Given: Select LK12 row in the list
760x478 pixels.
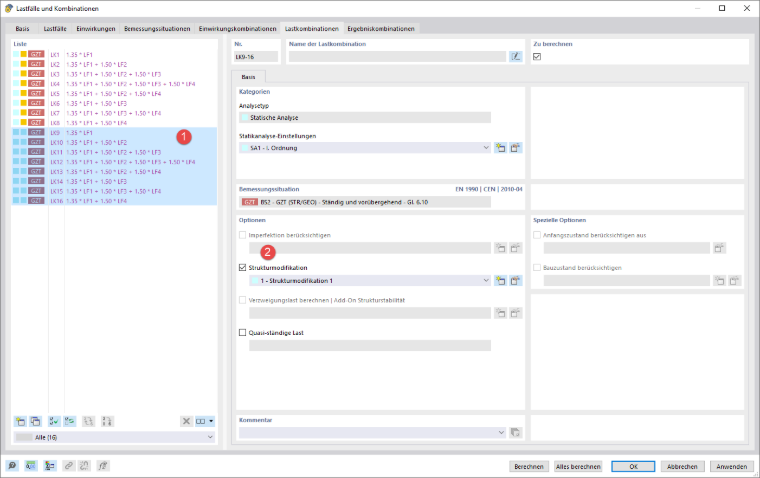Looking at the screenshot, I should 114,162.
